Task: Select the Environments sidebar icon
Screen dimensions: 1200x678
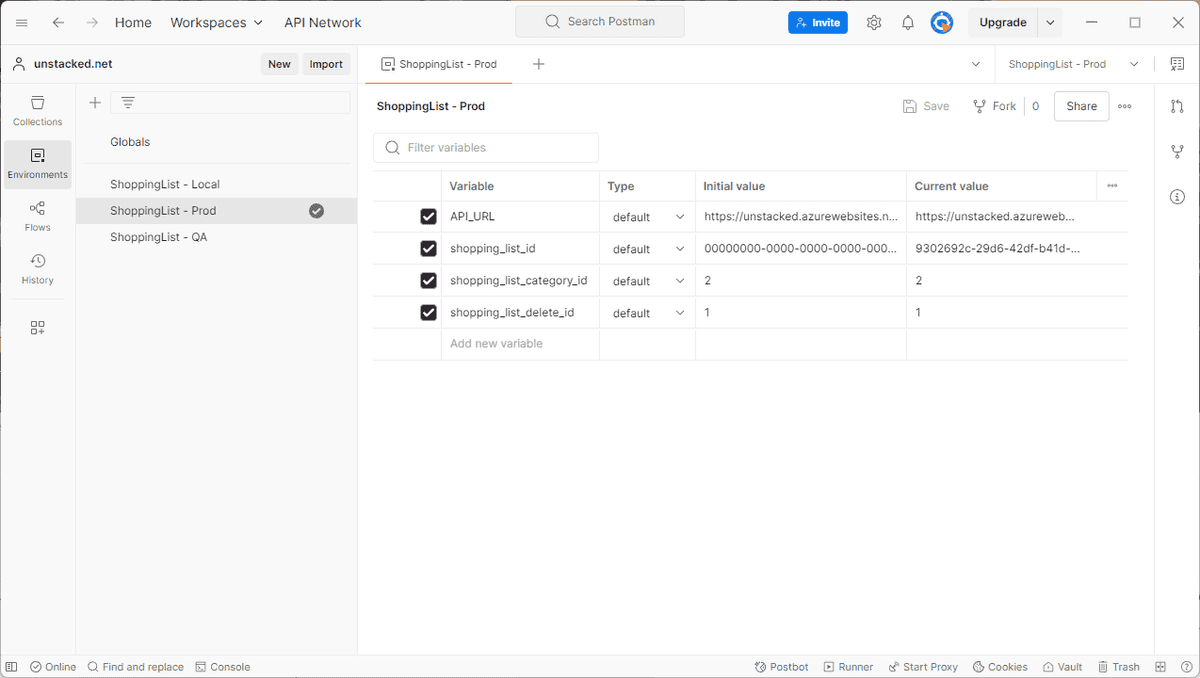Action: [x=37, y=164]
